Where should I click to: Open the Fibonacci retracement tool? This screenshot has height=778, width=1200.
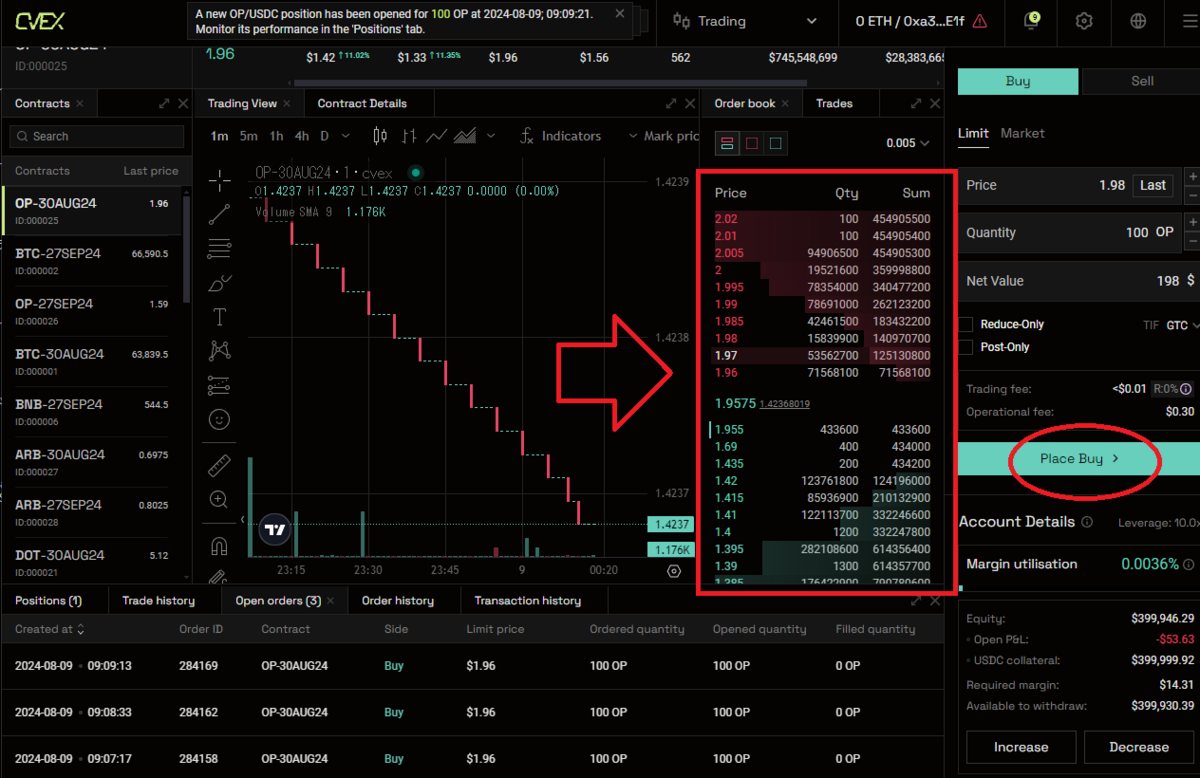point(219,248)
